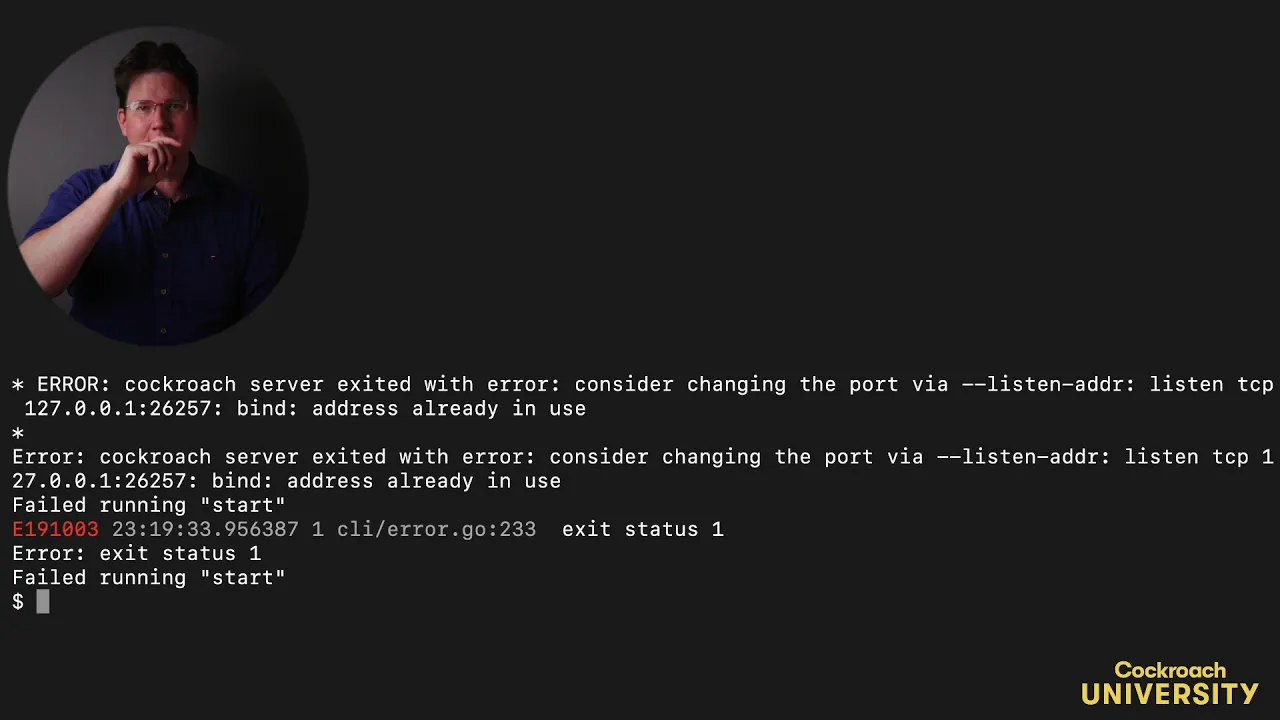Click the "Error: exit status 1" line

coord(136,553)
